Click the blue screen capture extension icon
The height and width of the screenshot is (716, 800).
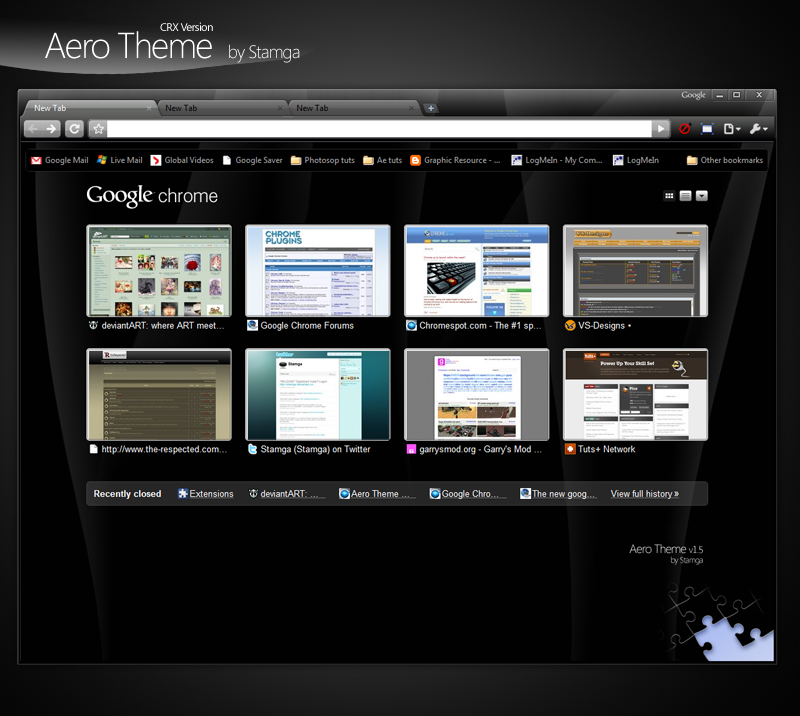point(707,128)
